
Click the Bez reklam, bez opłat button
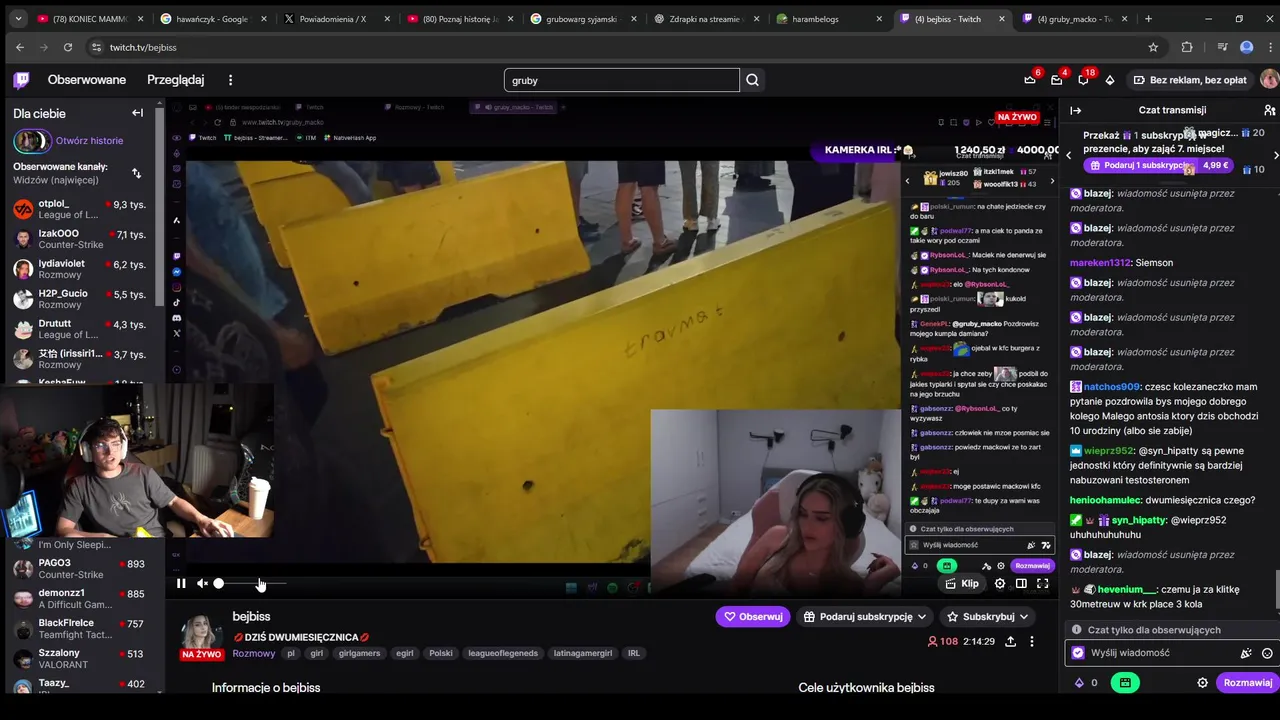pos(1190,80)
